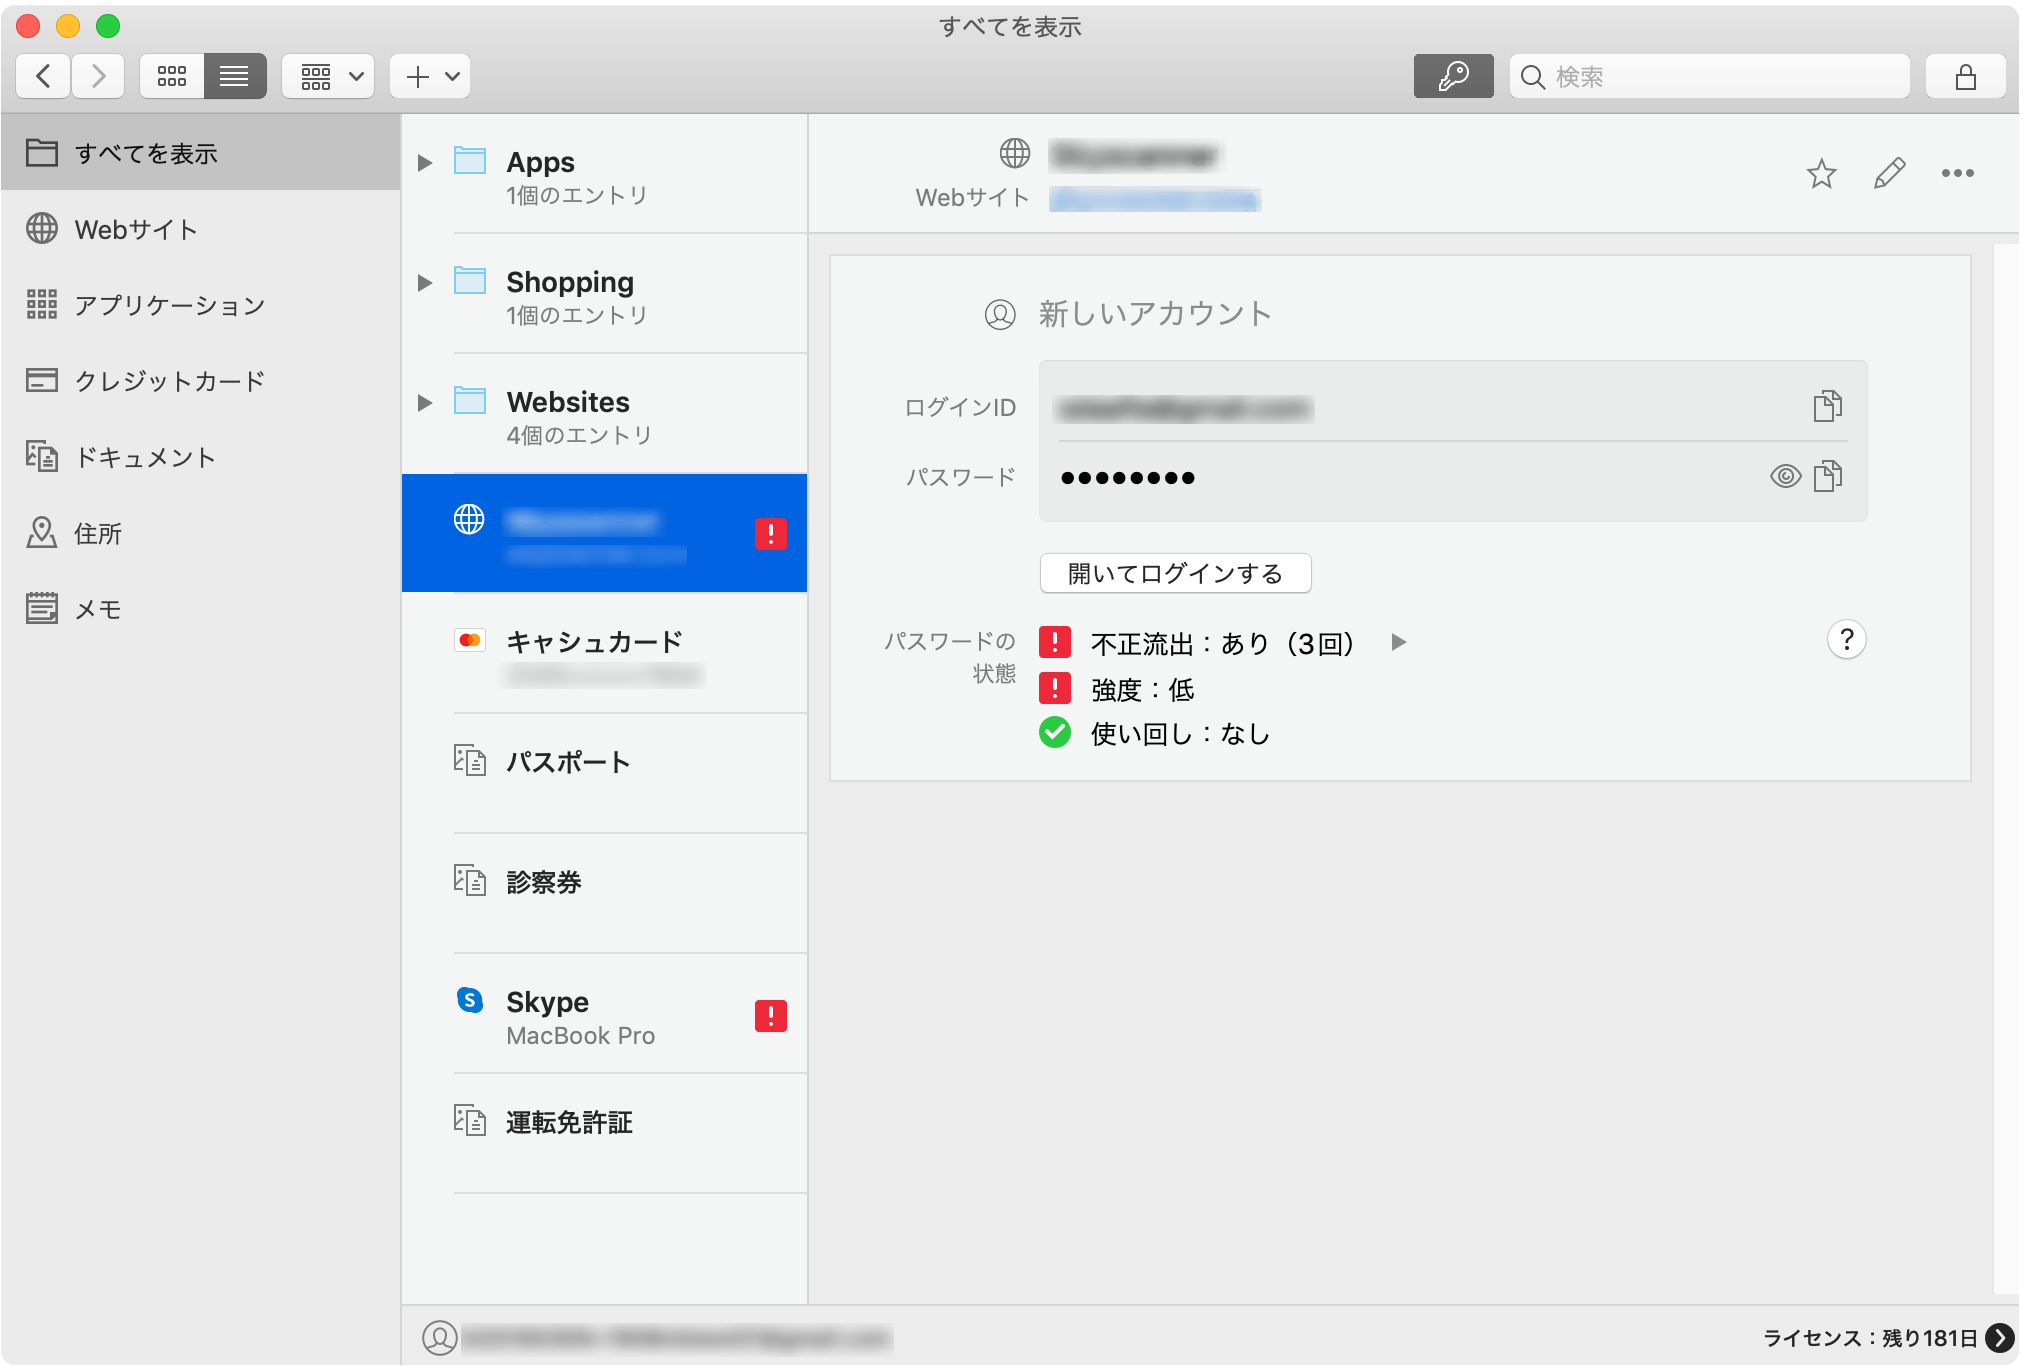Expand the Websites folder triangle
This screenshot has height=1367, width=2023.
[x=425, y=403]
